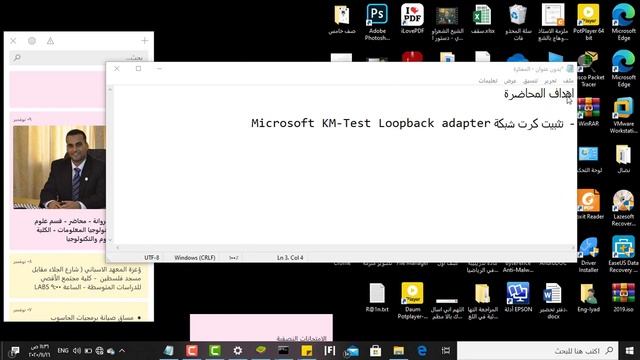Open Task View on the taskbar

pos(445,351)
